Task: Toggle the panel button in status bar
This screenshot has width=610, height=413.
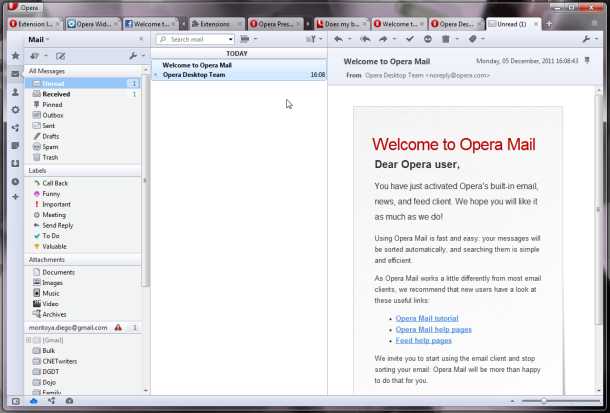Action: click(x=16, y=401)
